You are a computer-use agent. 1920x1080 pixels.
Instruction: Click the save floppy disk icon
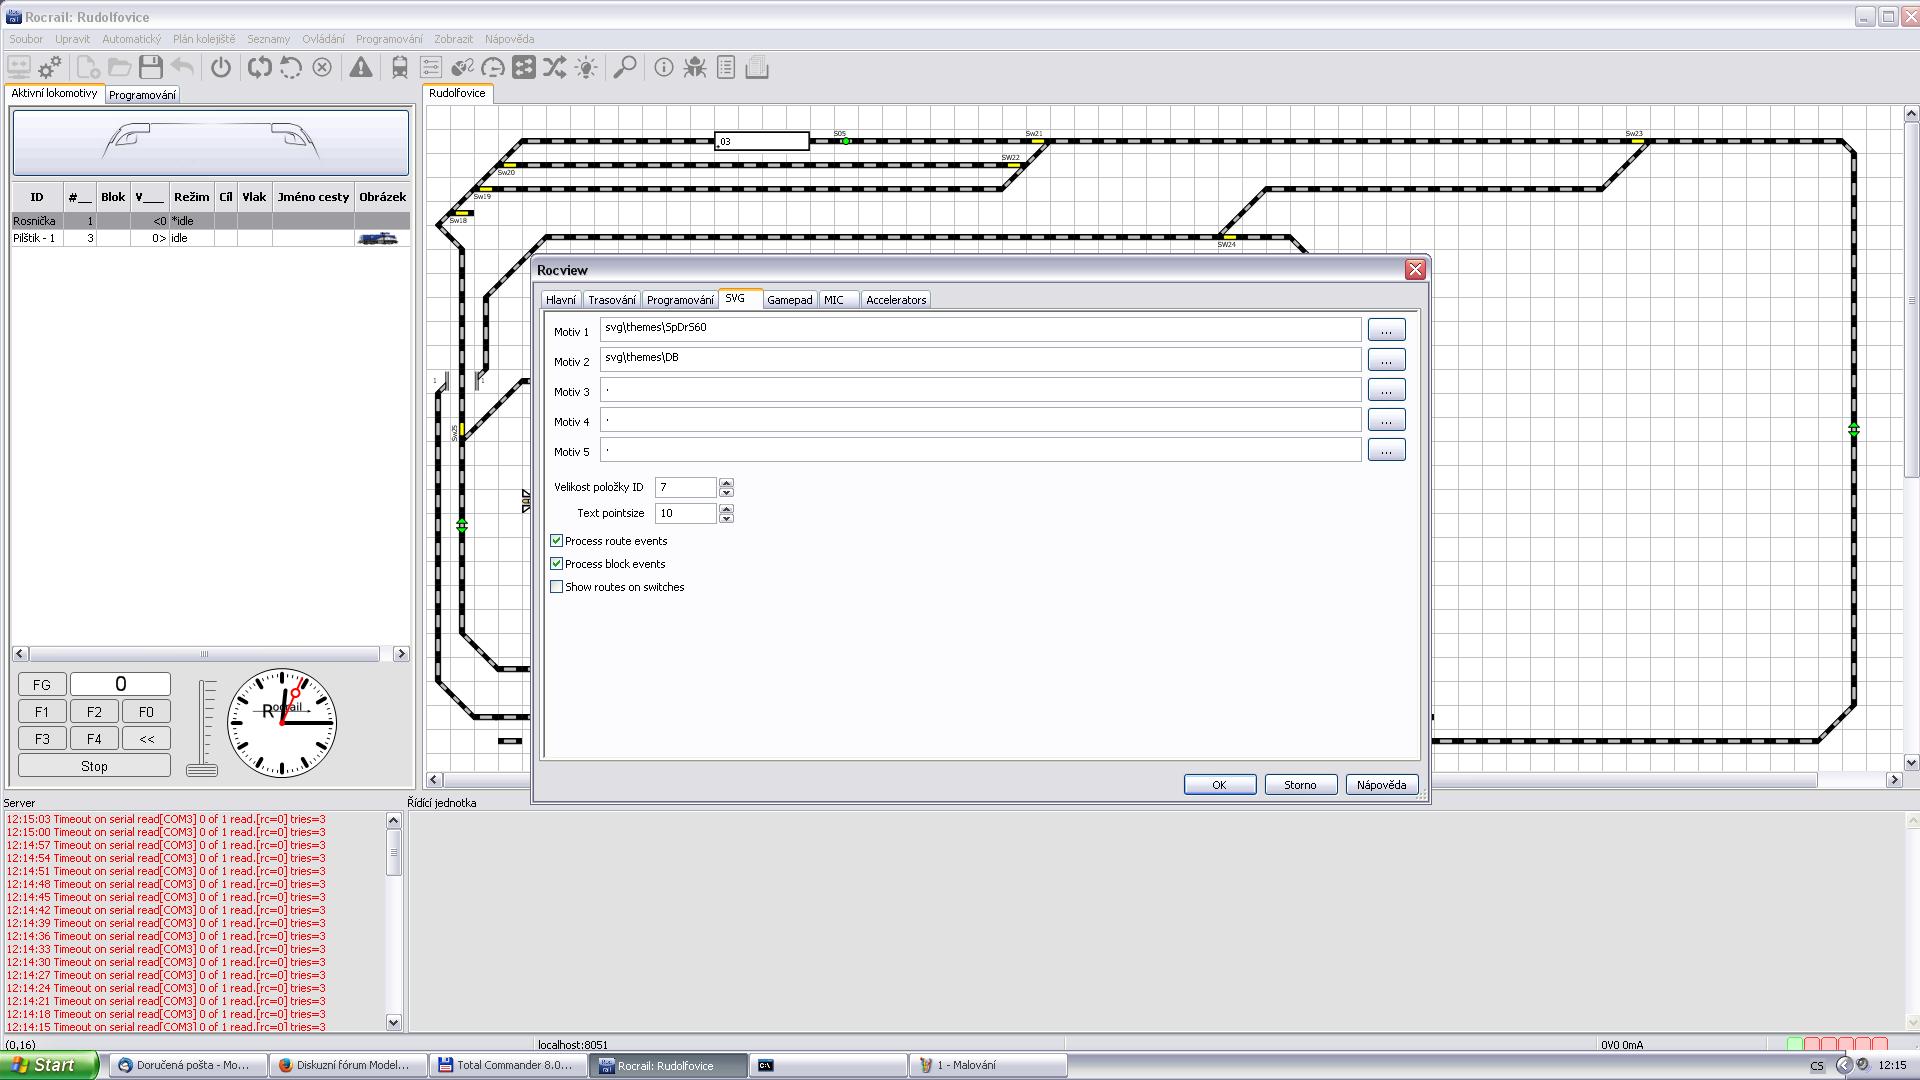tap(151, 68)
